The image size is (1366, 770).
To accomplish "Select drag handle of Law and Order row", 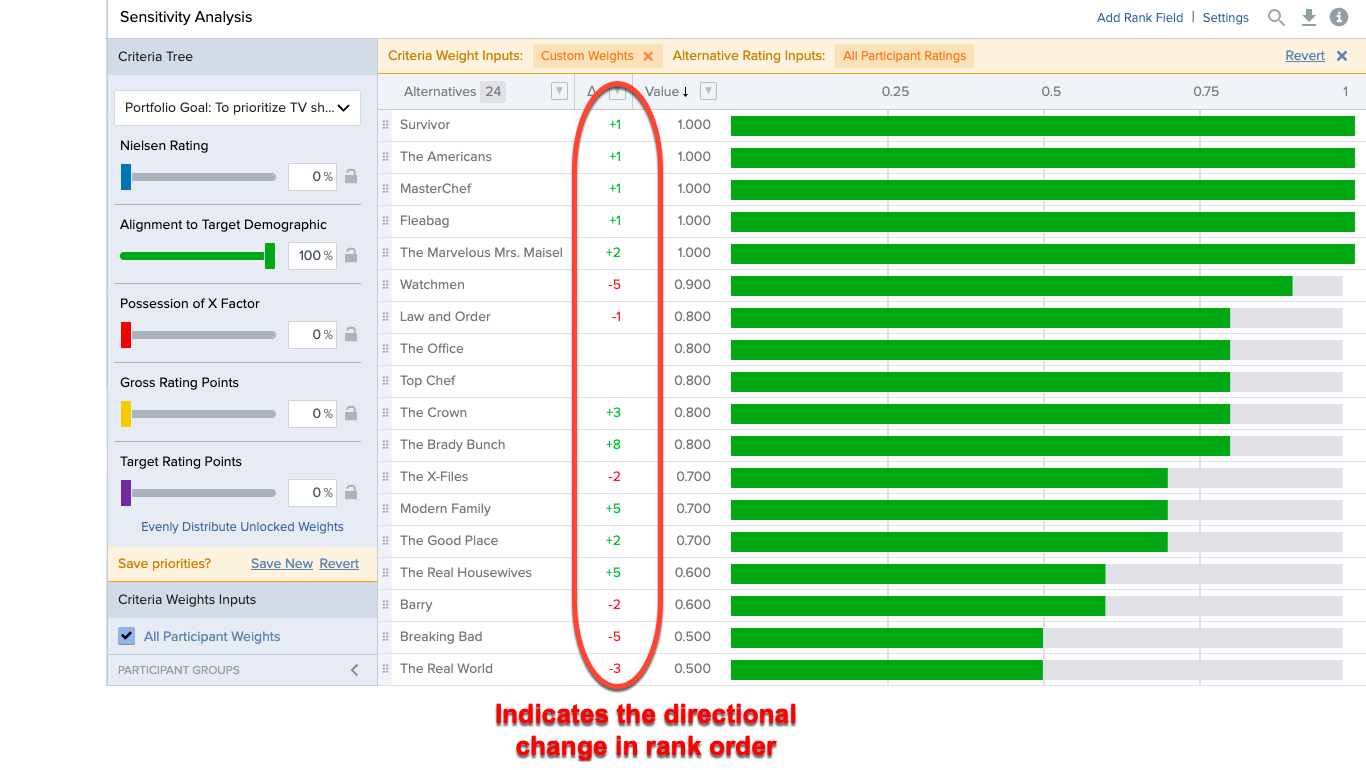I will (386, 317).
